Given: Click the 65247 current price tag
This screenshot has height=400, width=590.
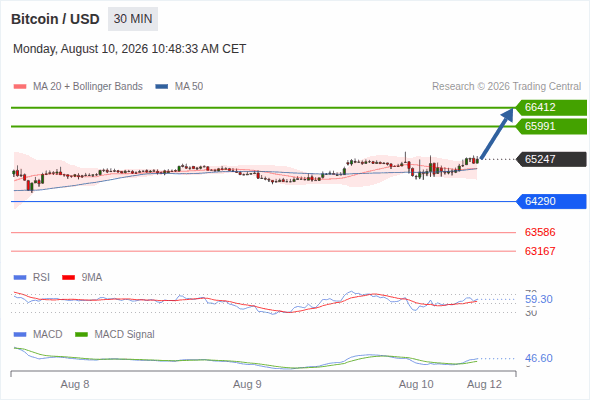Looking at the screenshot, I should point(551,159).
